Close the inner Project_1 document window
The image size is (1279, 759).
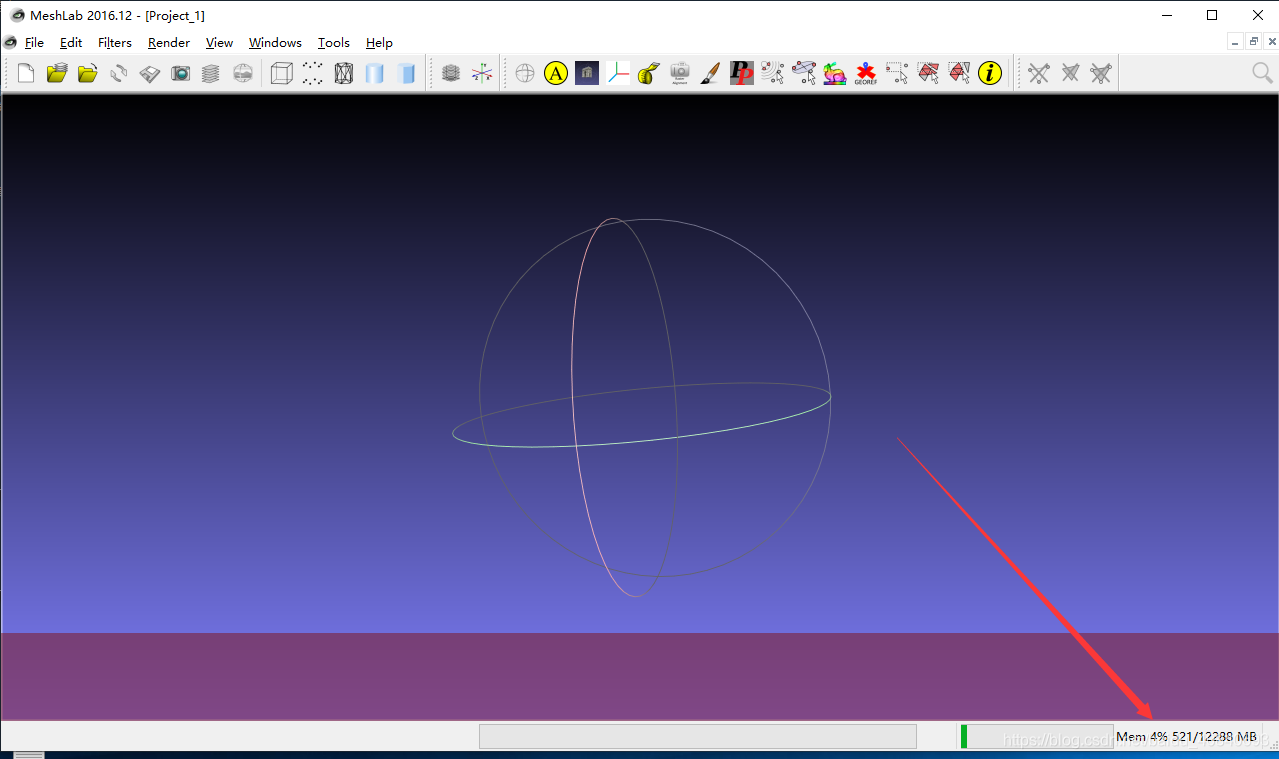(1270, 42)
